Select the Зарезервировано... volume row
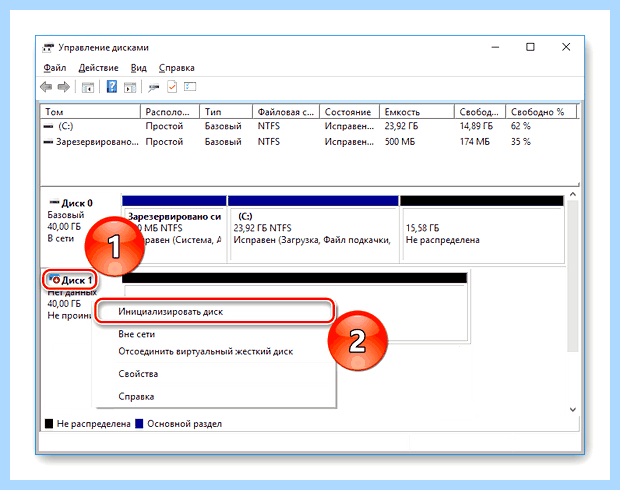 [x=309, y=142]
